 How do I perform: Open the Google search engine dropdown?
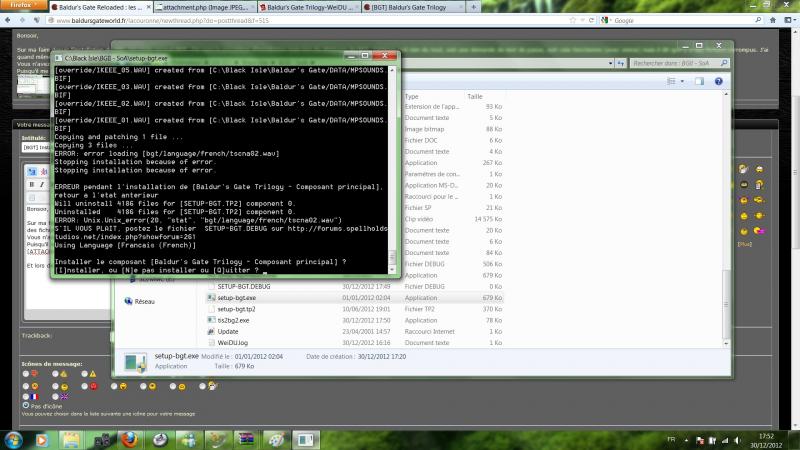coord(606,20)
